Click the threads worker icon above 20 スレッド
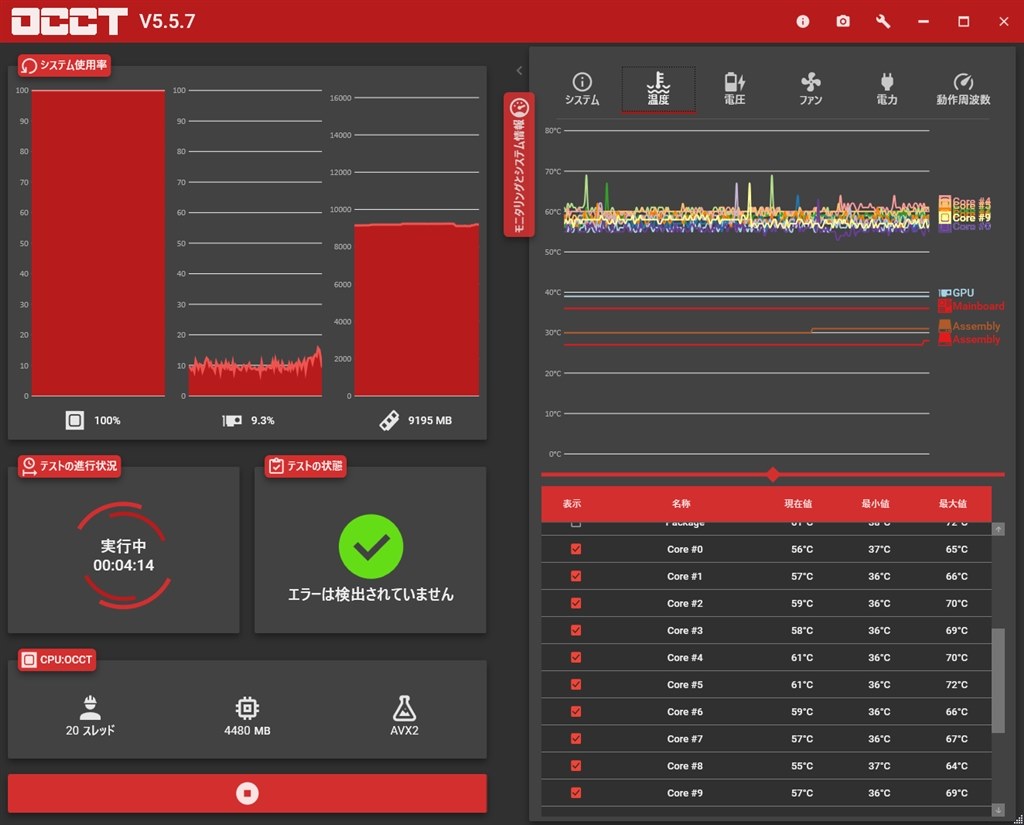 (x=90, y=708)
